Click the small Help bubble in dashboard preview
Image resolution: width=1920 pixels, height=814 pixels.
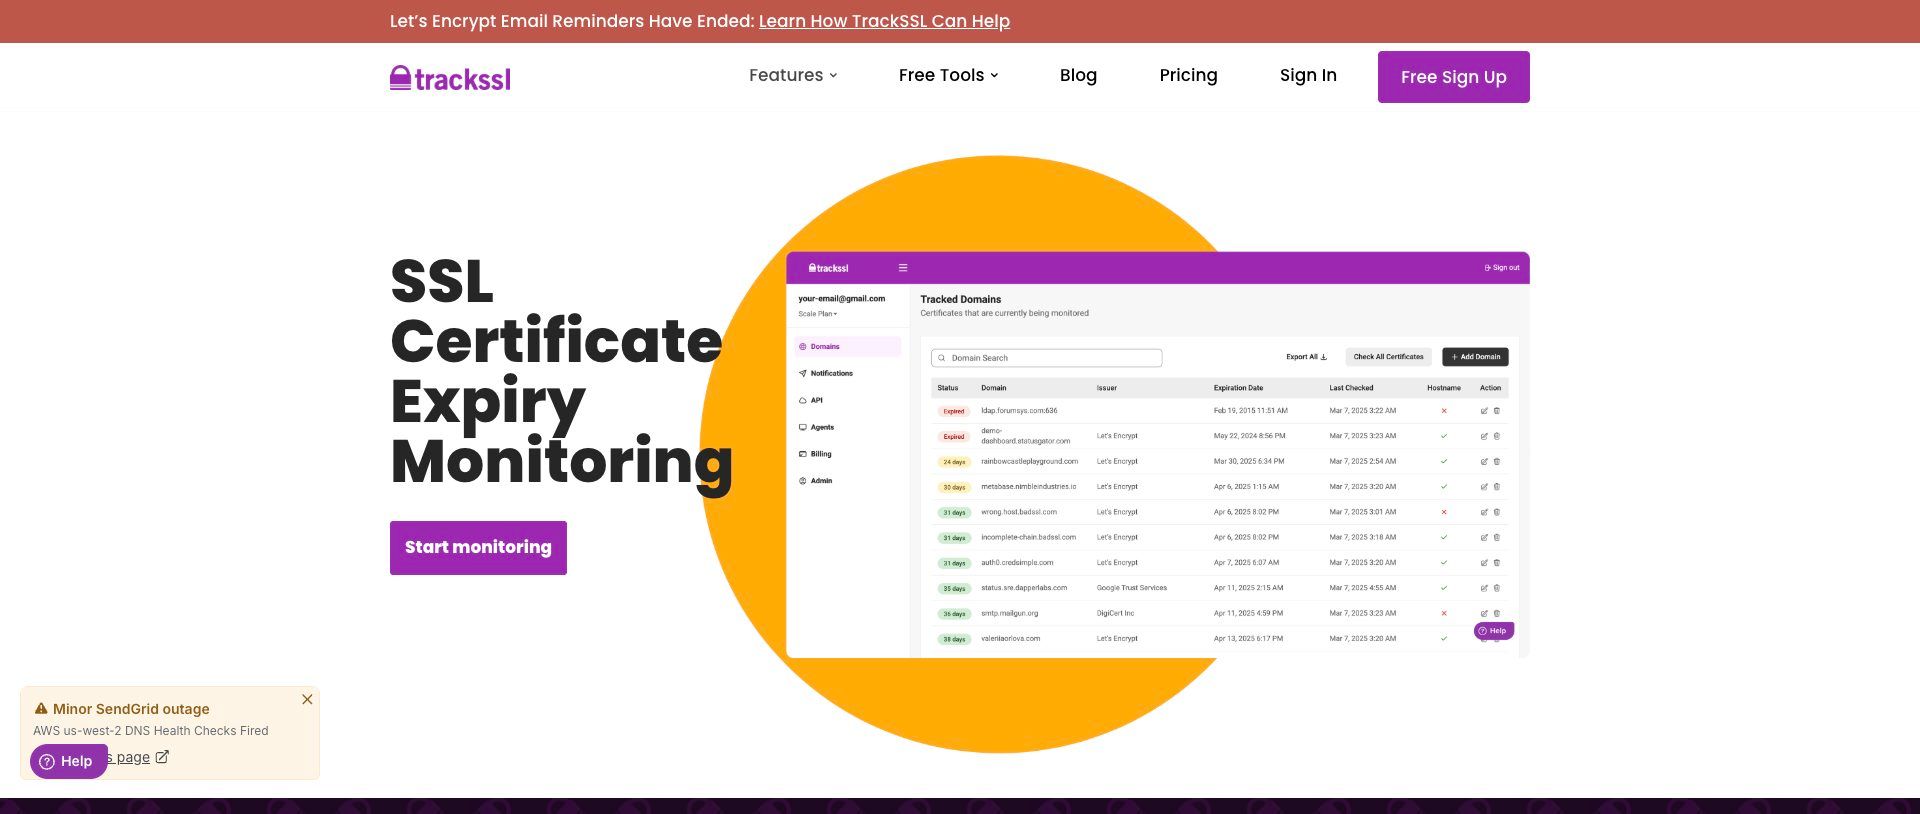click(1493, 631)
